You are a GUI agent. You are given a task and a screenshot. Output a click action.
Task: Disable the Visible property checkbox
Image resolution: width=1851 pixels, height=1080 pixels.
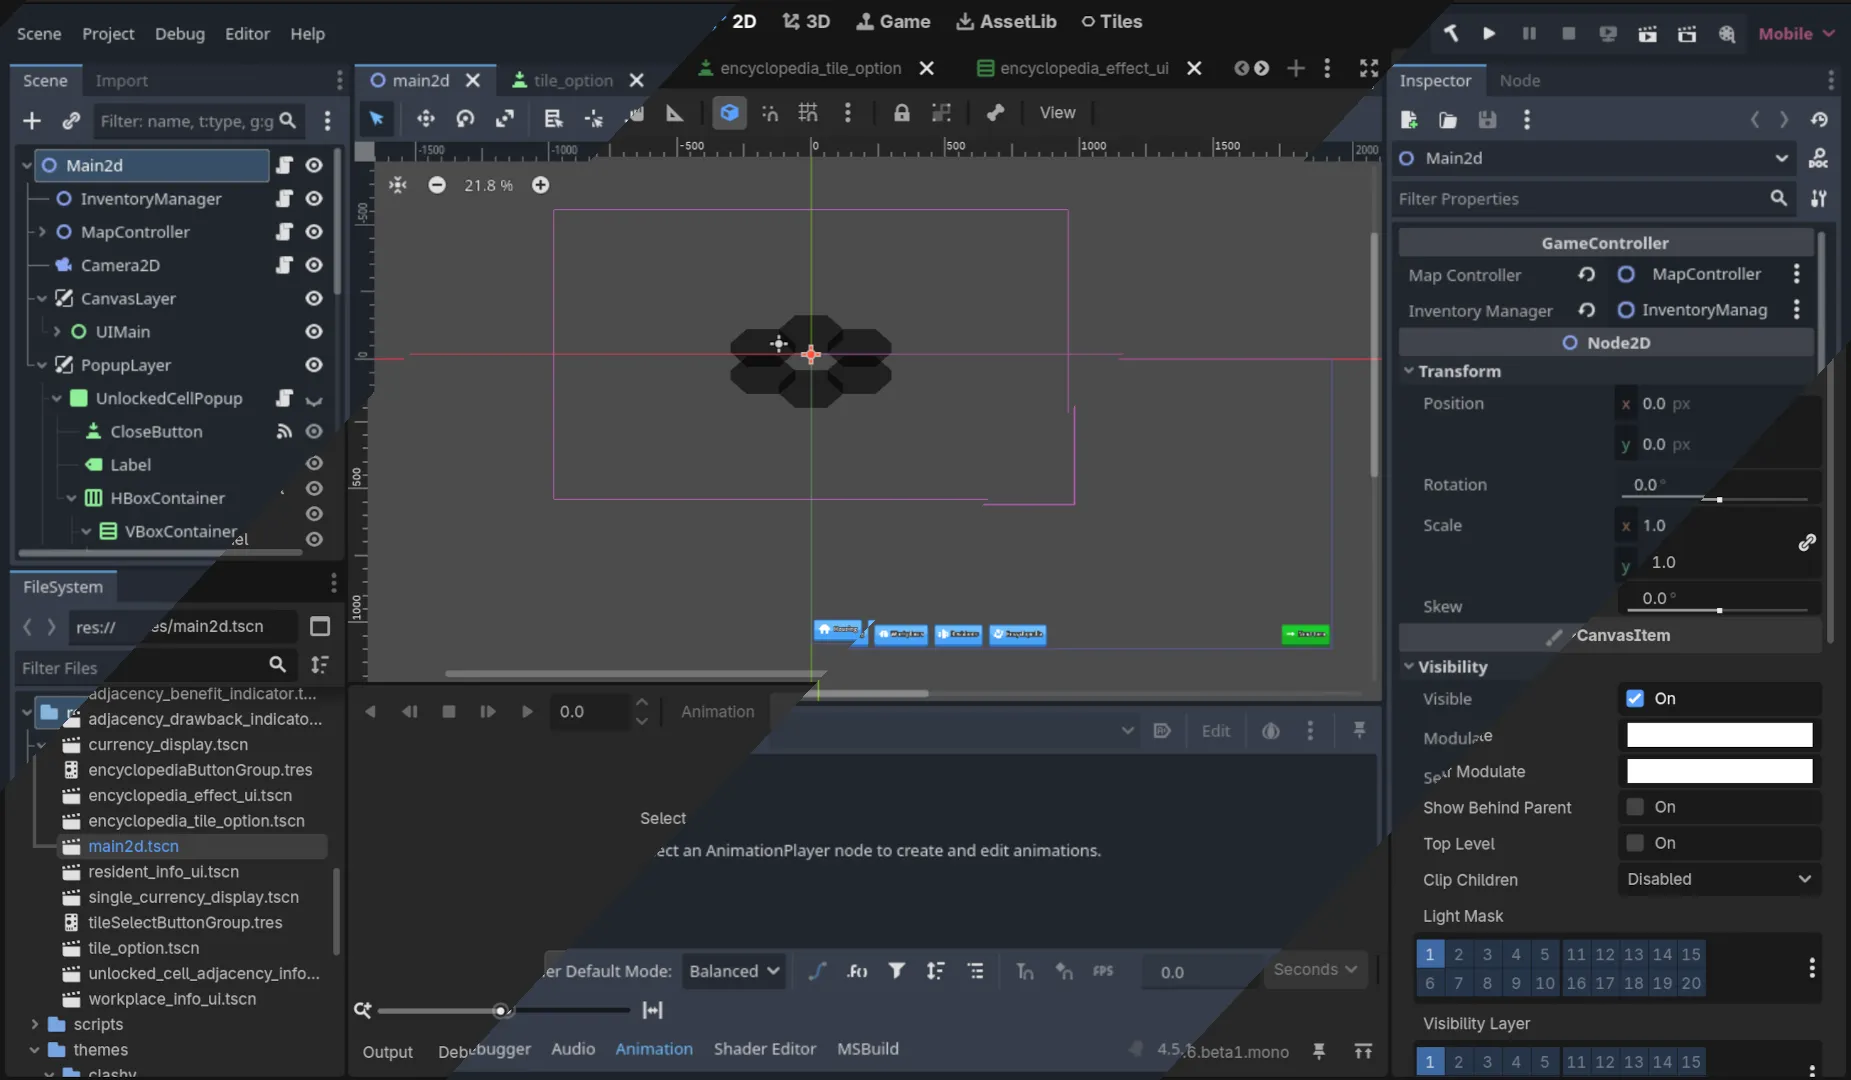1637,699
